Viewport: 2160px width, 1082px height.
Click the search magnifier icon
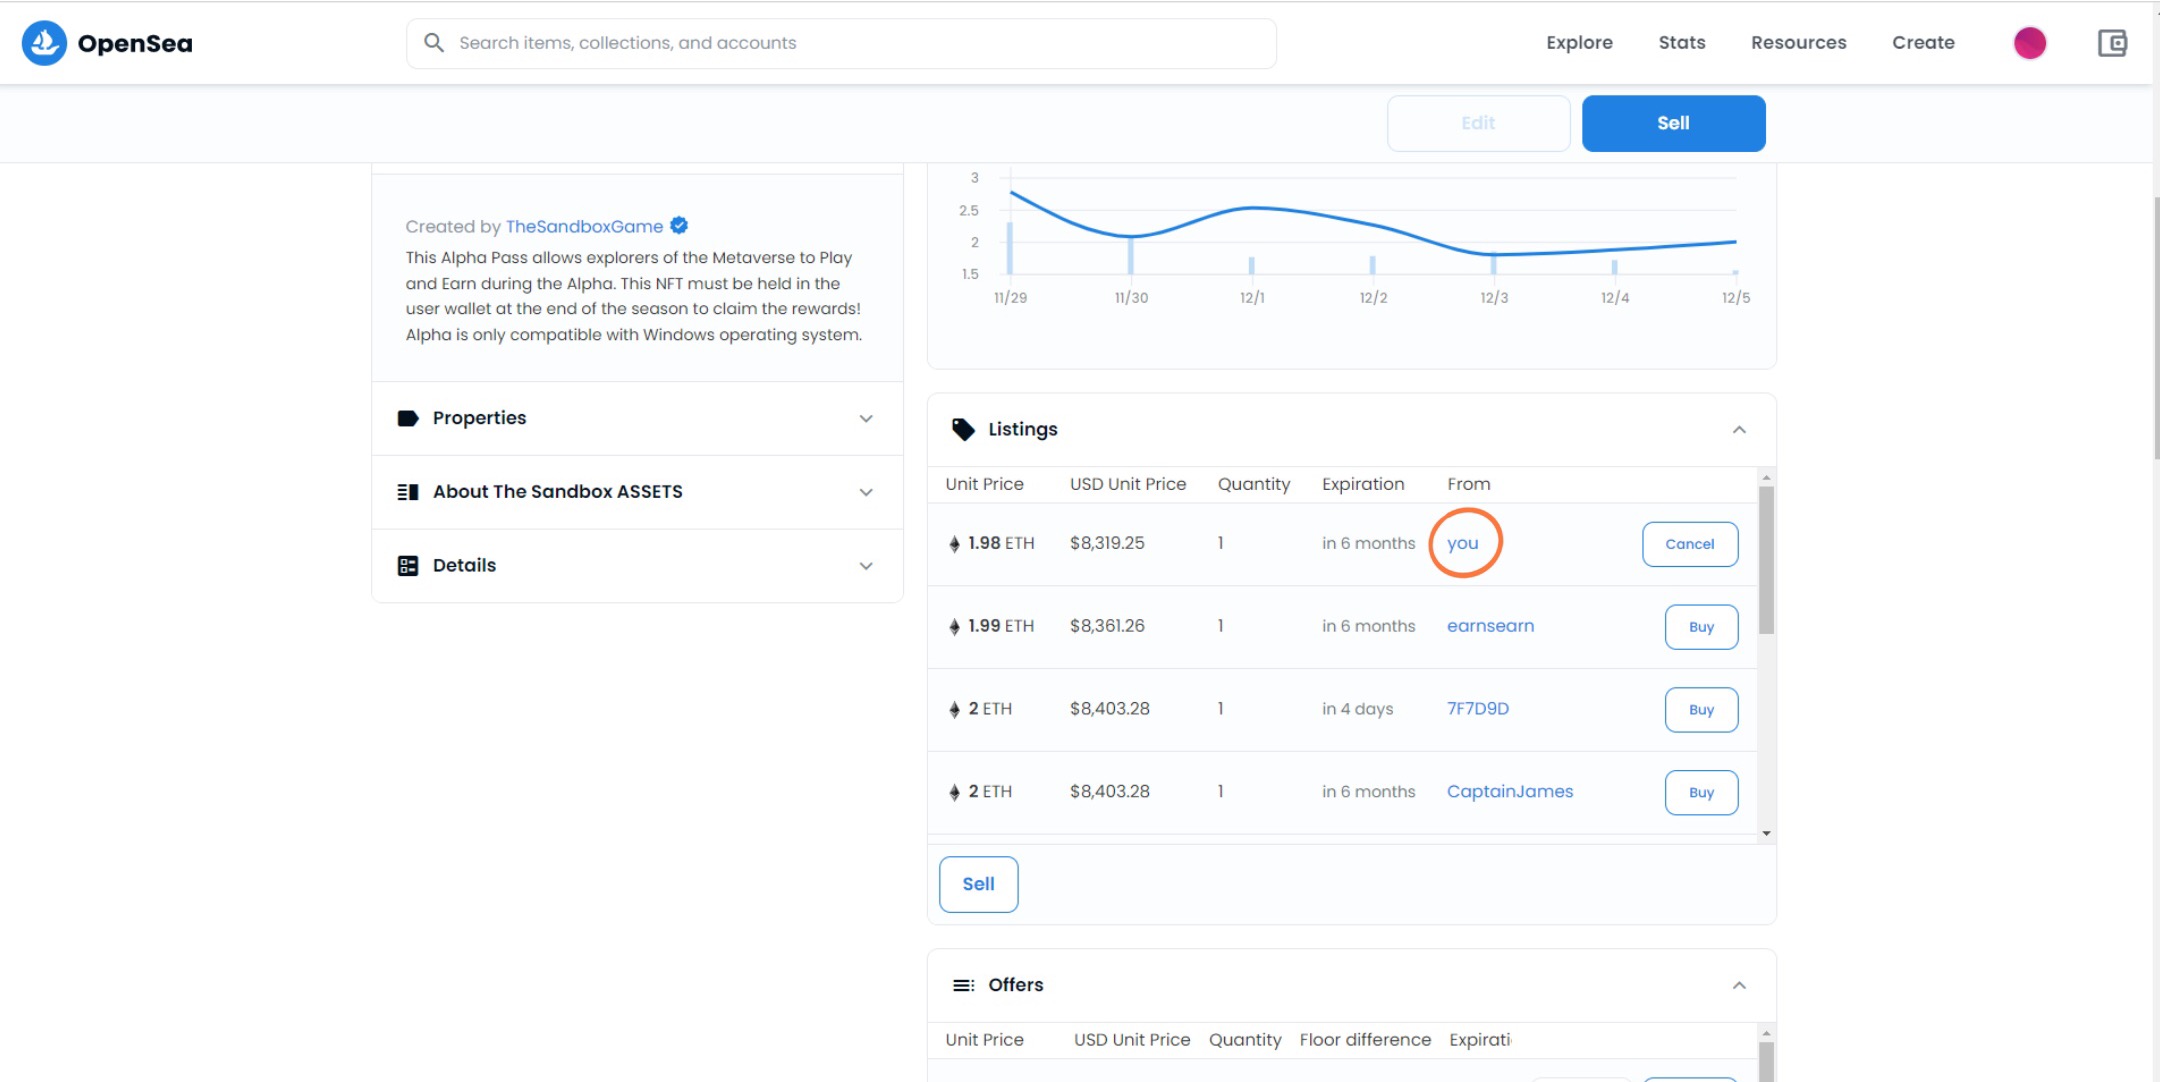pyautogui.click(x=434, y=43)
